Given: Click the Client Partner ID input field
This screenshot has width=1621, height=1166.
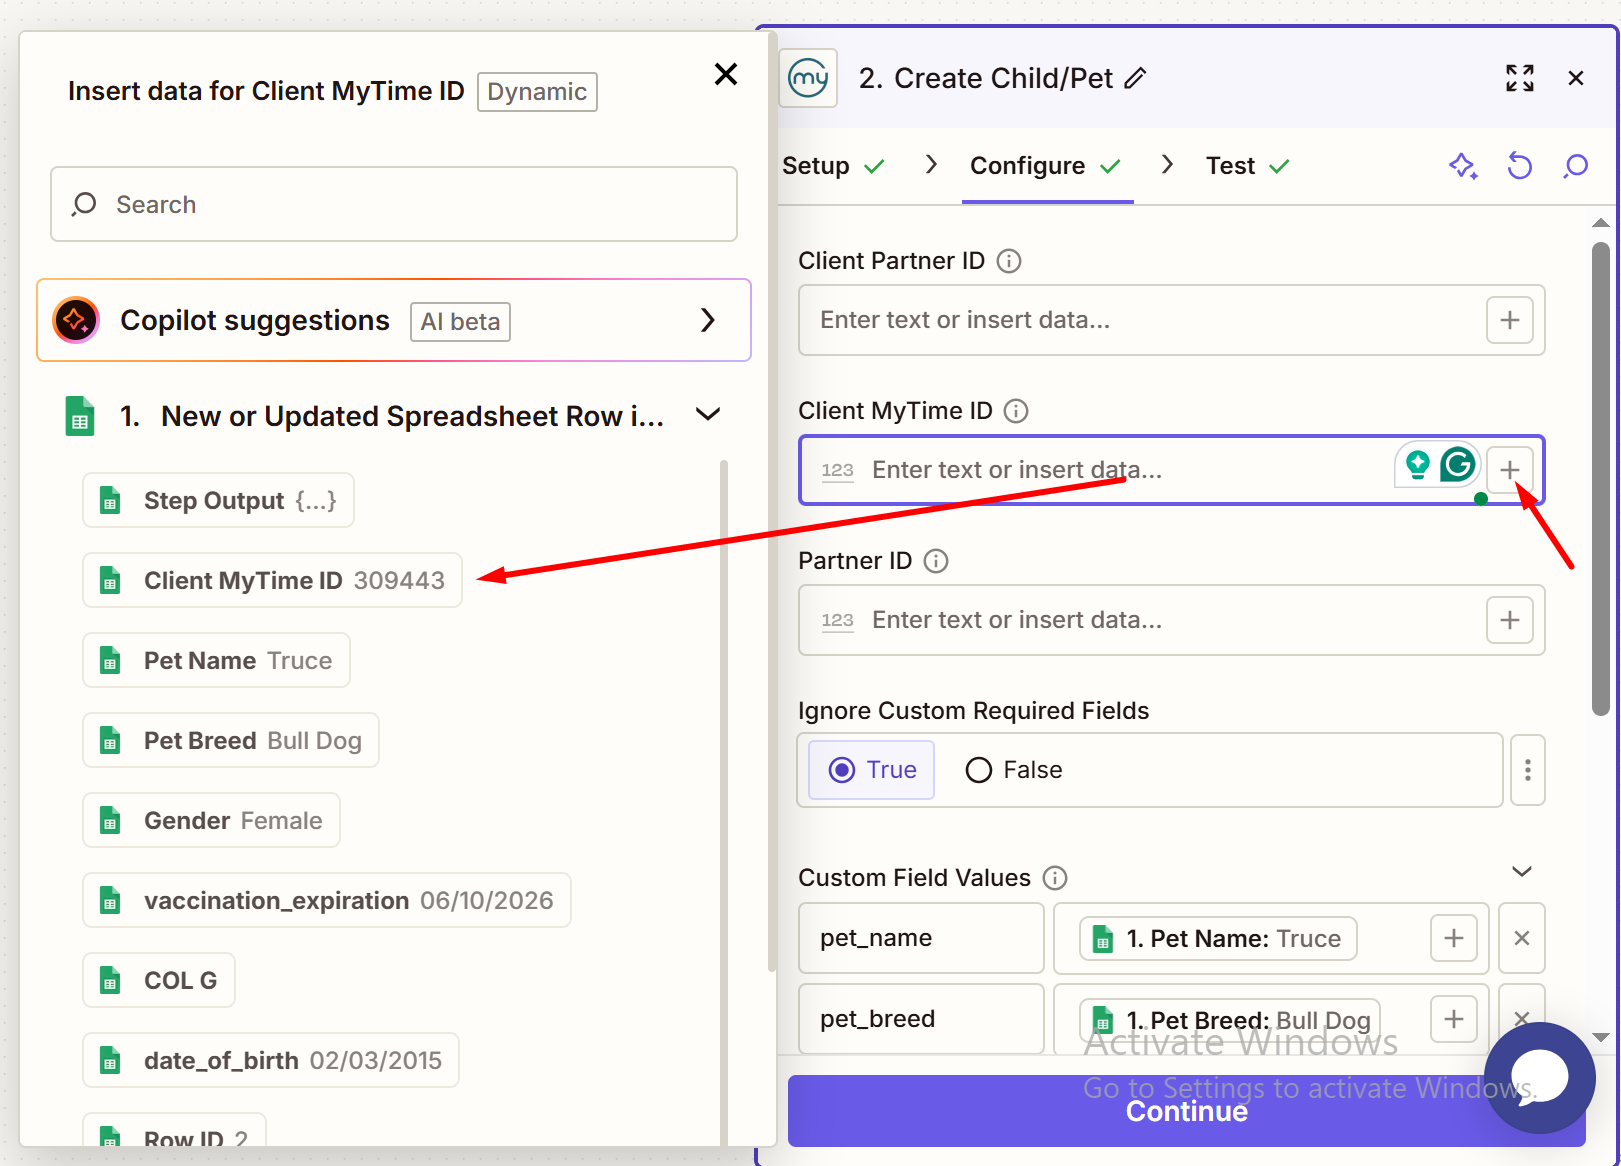Looking at the screenshot, I should 1140,320.
